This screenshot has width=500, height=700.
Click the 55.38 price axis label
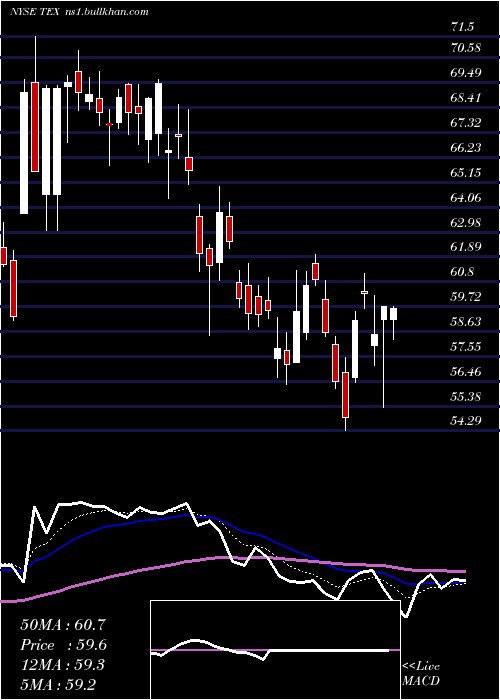point(466,397)
